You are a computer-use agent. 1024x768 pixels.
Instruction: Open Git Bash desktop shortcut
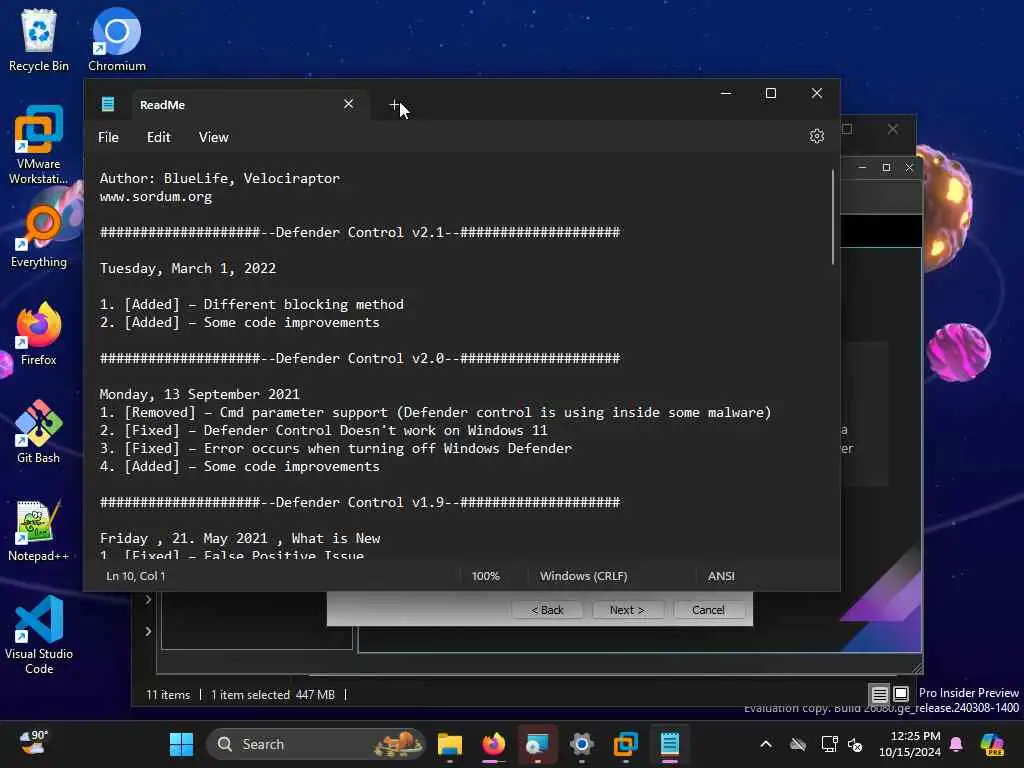[x=39, y=432]
